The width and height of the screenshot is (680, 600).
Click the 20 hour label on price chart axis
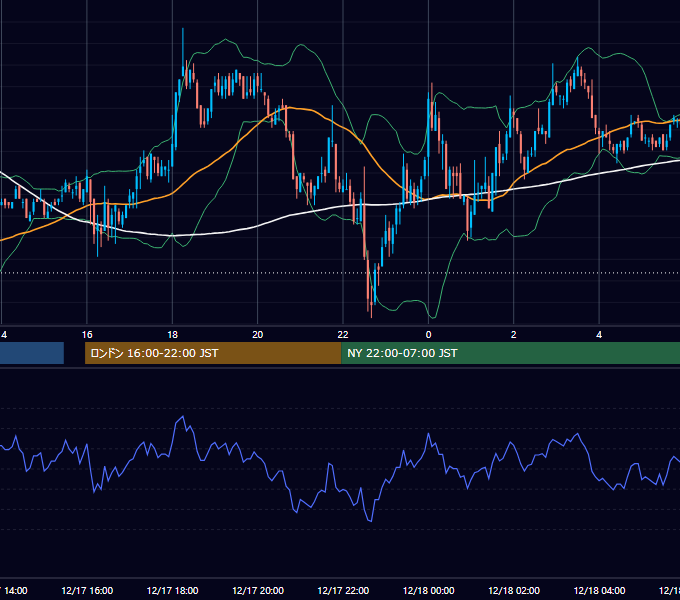pyautogui.click(x=258, y=335)
